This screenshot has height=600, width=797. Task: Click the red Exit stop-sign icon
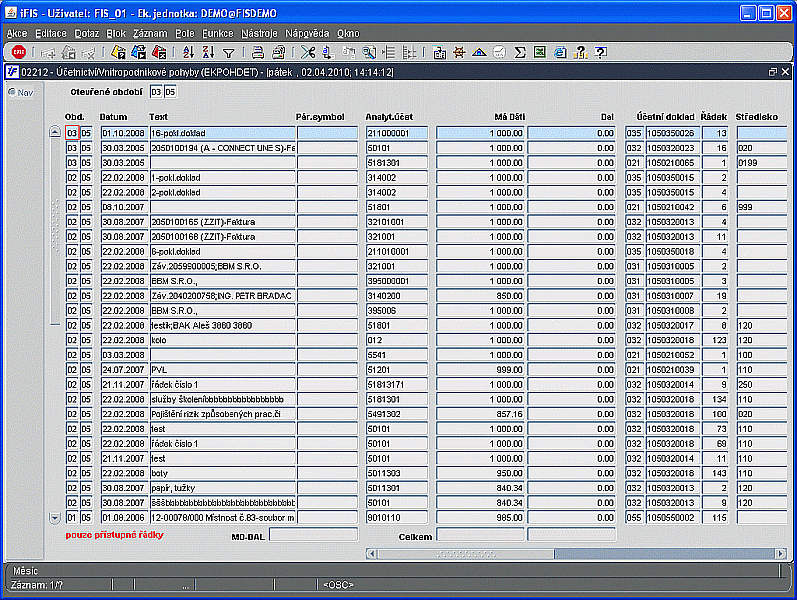point(19,52)
